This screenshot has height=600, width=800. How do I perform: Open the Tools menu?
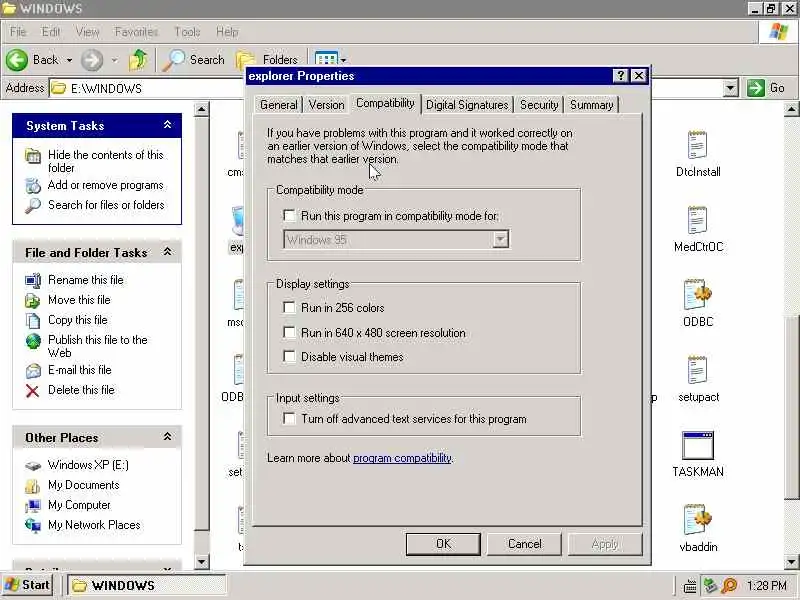pyautogui.click(x=187, y=32)
